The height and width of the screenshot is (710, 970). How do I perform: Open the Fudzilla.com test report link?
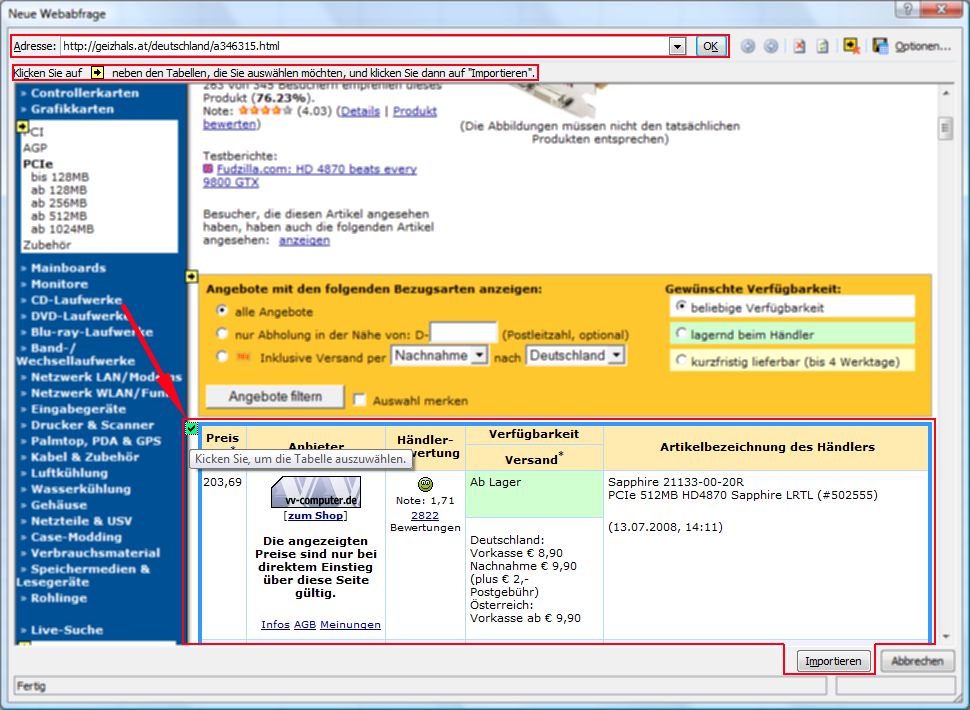pyautogui.click(x=310, y=175)
